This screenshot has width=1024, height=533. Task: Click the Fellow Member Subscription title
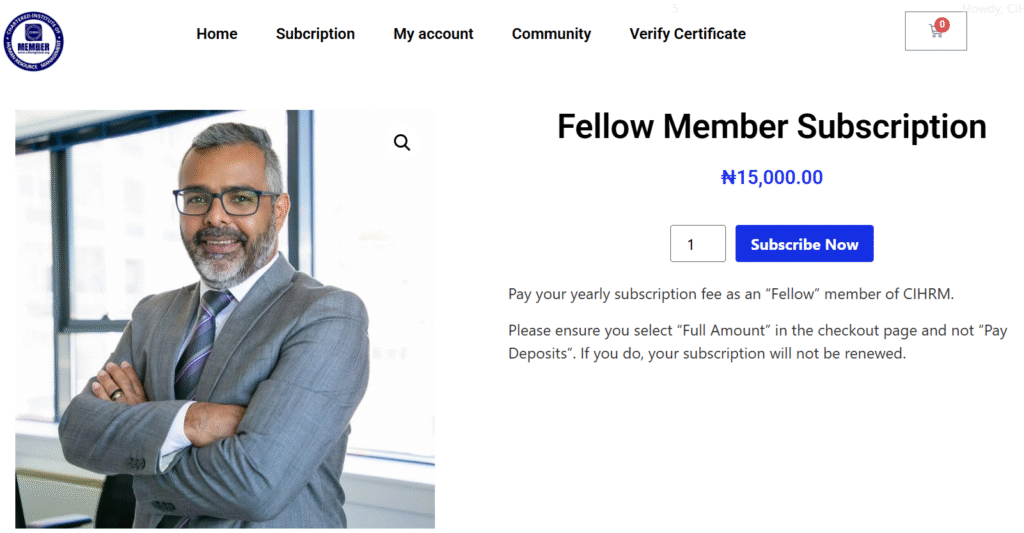coord(771,127)
